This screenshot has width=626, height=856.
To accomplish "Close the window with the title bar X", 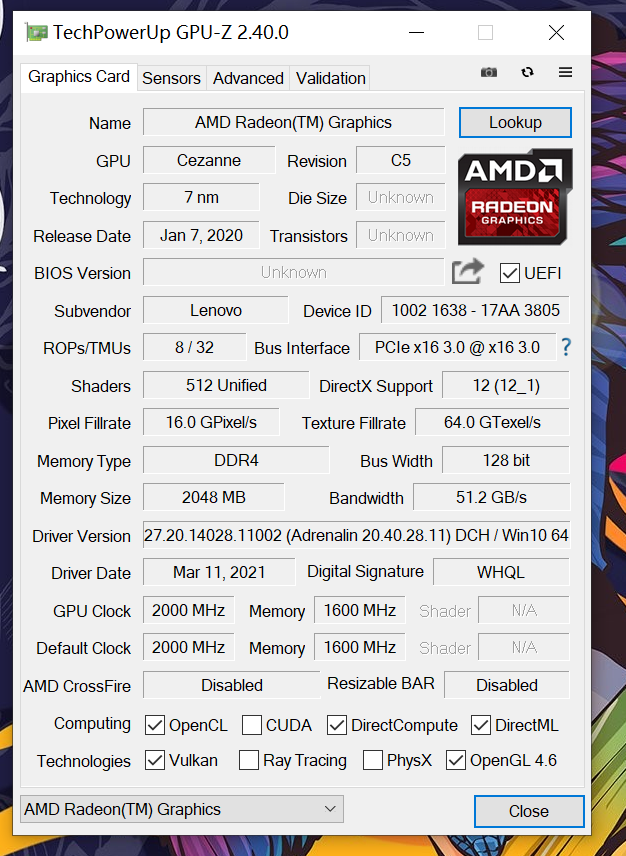I will (x=556, y=33).
